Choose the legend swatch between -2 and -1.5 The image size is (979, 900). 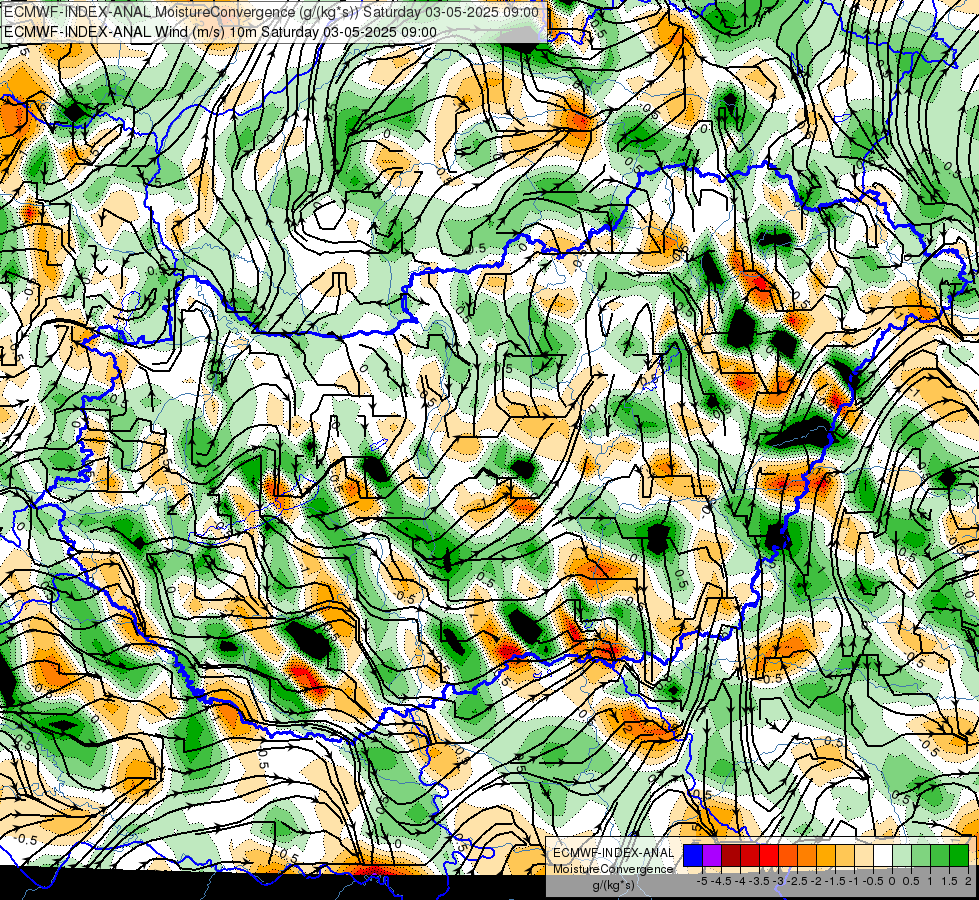[826, 856]
